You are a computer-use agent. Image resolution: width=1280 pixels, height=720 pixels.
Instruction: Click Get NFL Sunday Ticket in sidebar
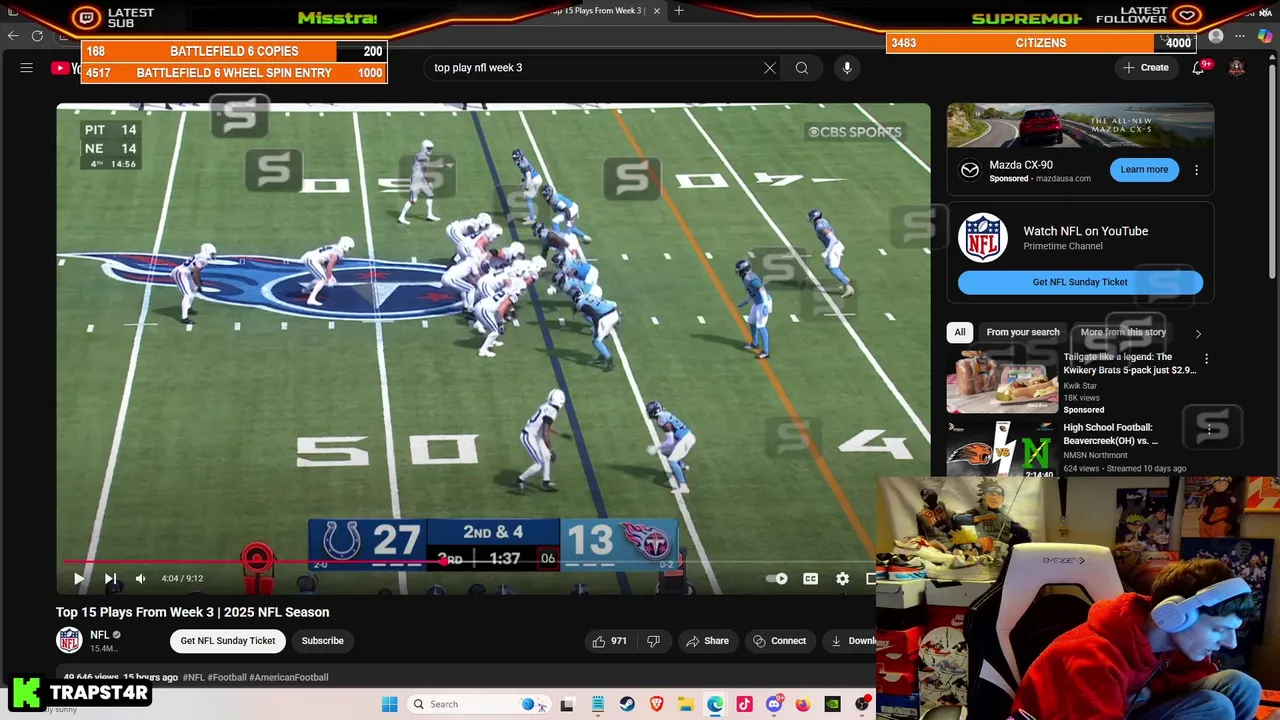click(x=1080, y=282)
